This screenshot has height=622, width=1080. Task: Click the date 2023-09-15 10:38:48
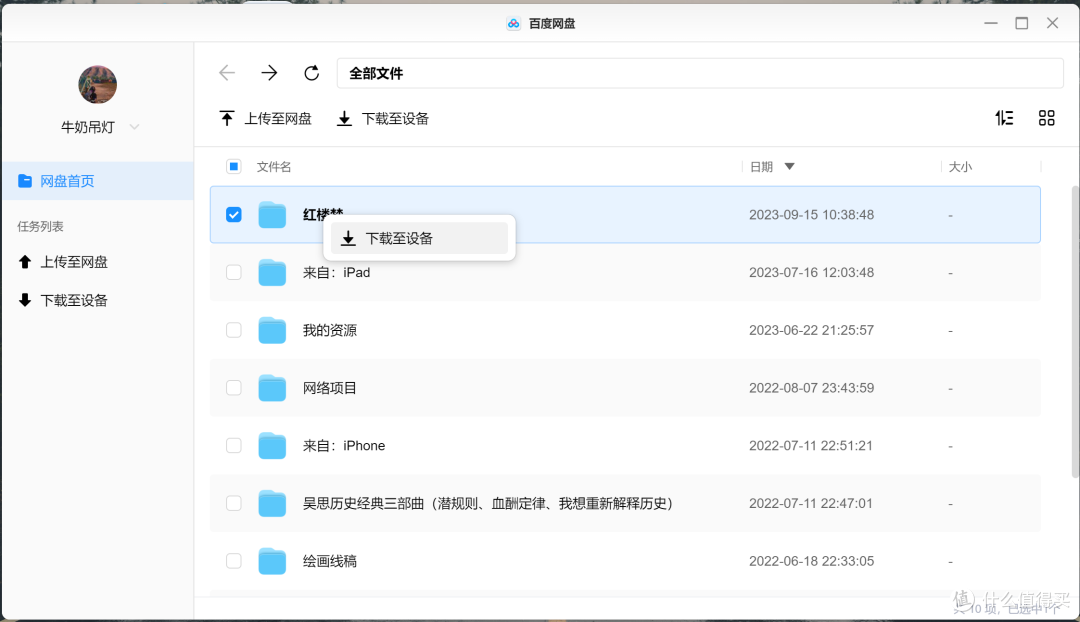[811, 215]
